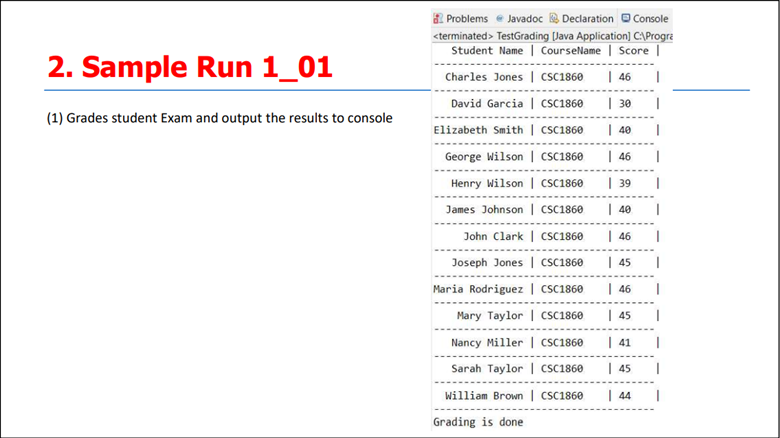Click the name 'David Garcia'
Viewport: 780px width, 438px height.
[x=487, y=104]
